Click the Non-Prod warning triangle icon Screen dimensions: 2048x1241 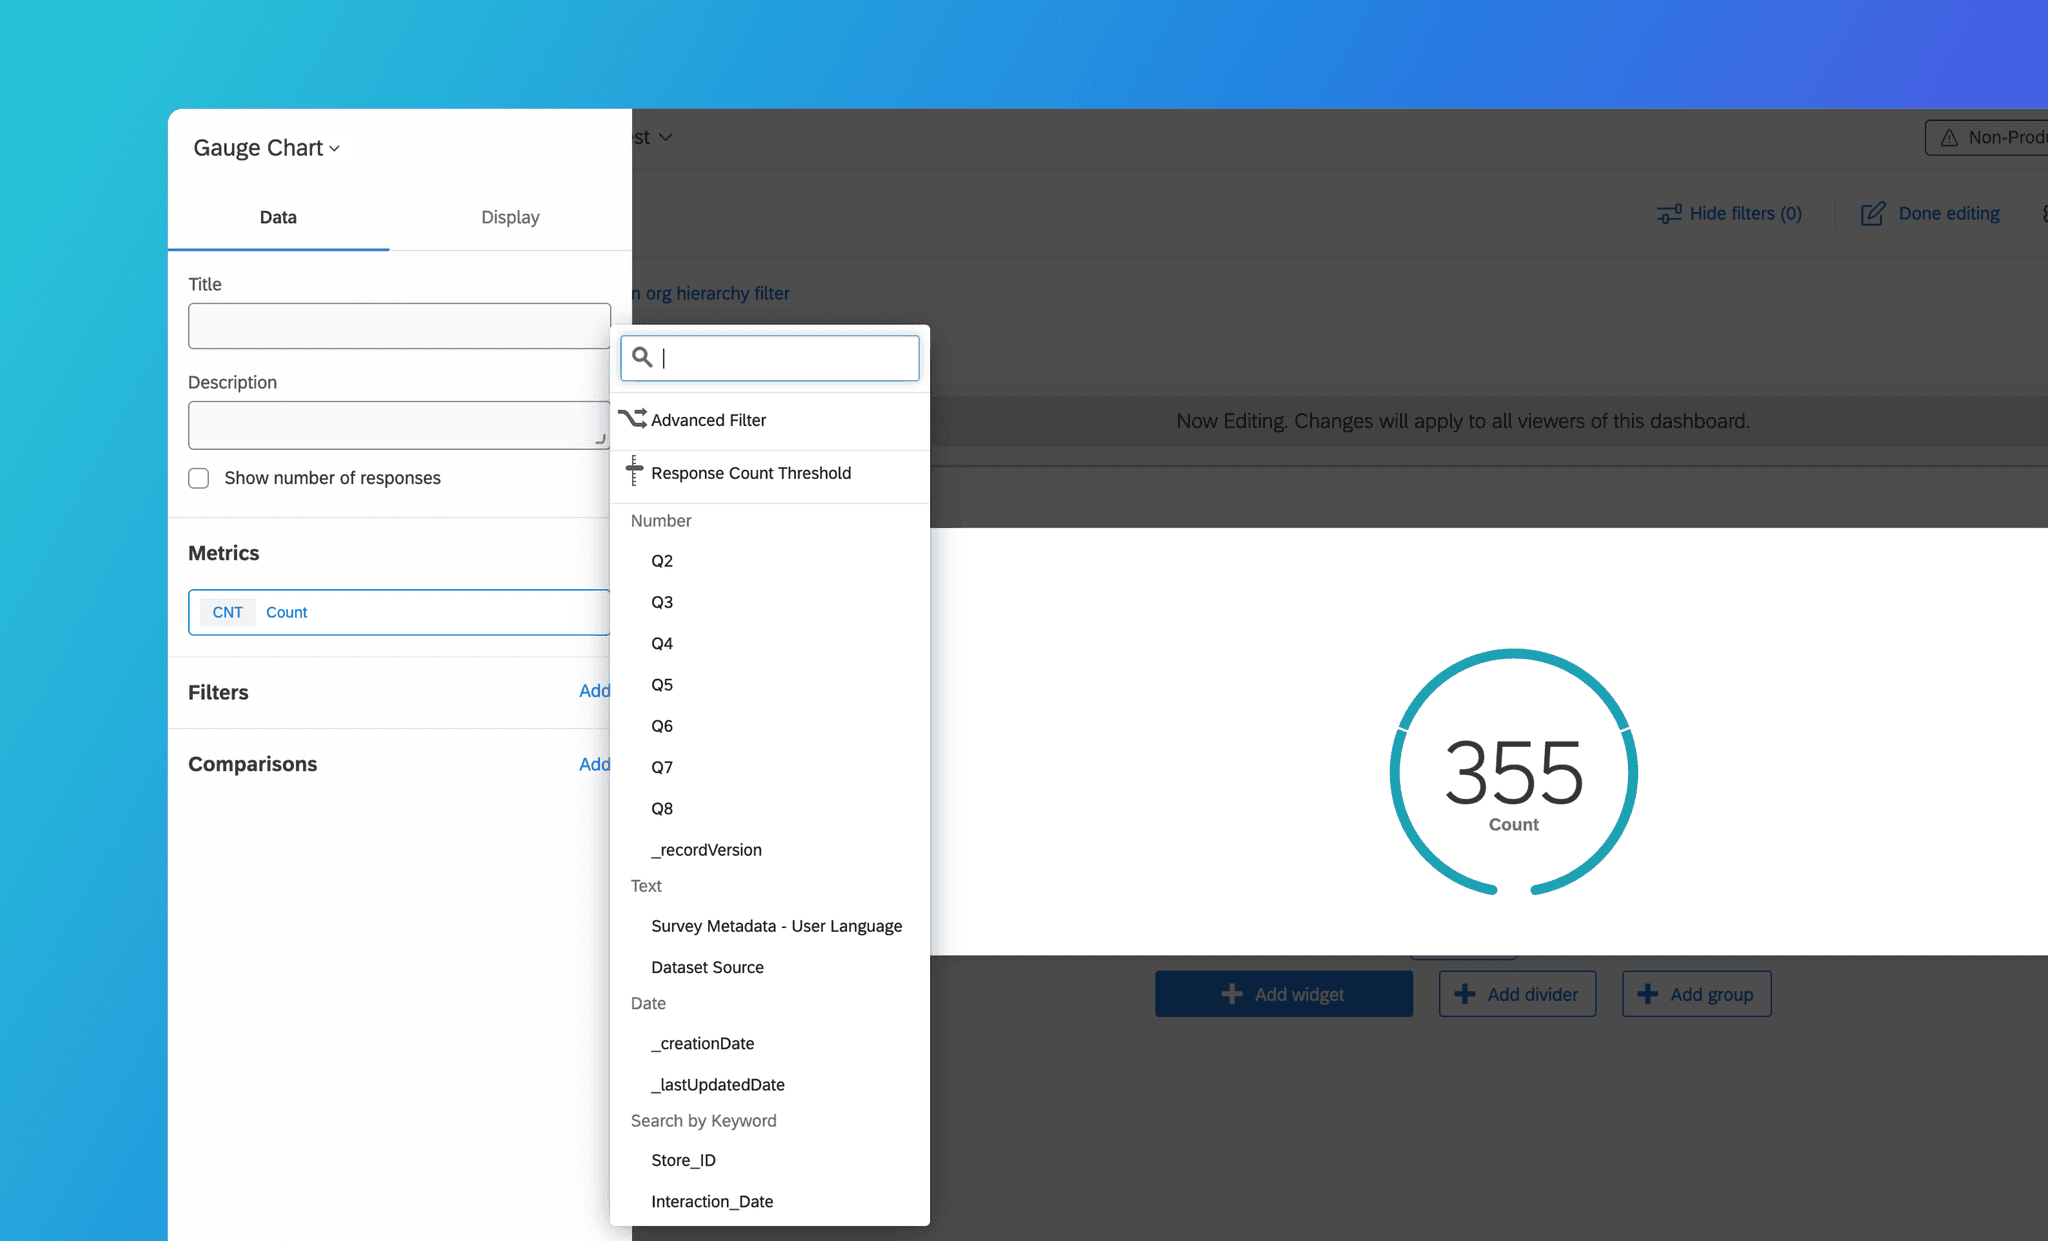[1949, 138]
